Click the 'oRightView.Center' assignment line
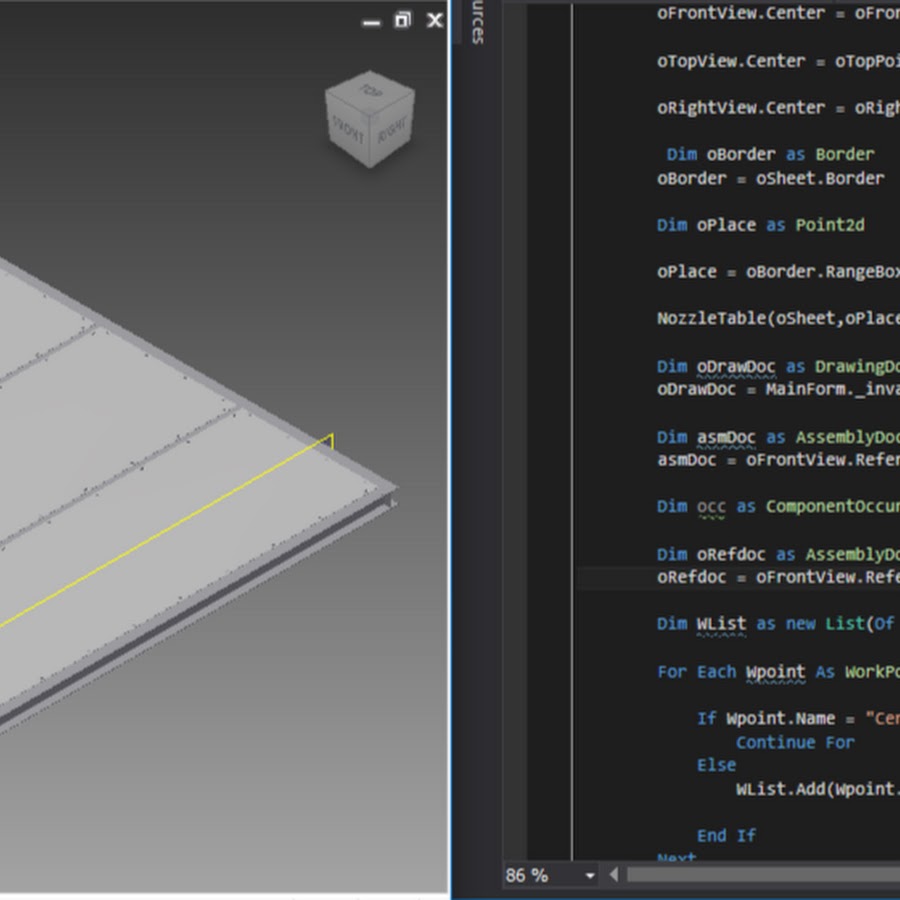 (778, 108)
